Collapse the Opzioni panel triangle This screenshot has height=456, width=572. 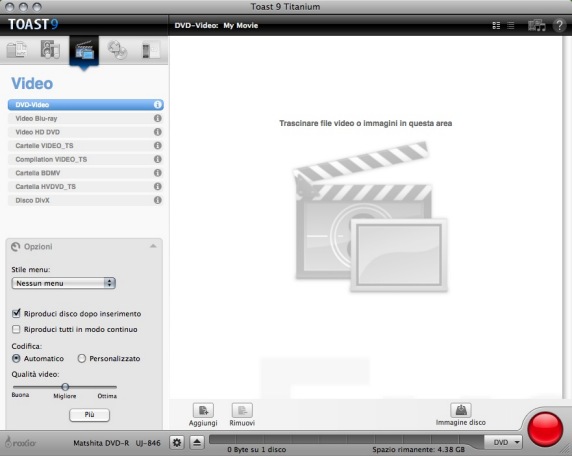click(x=153, y=246)
